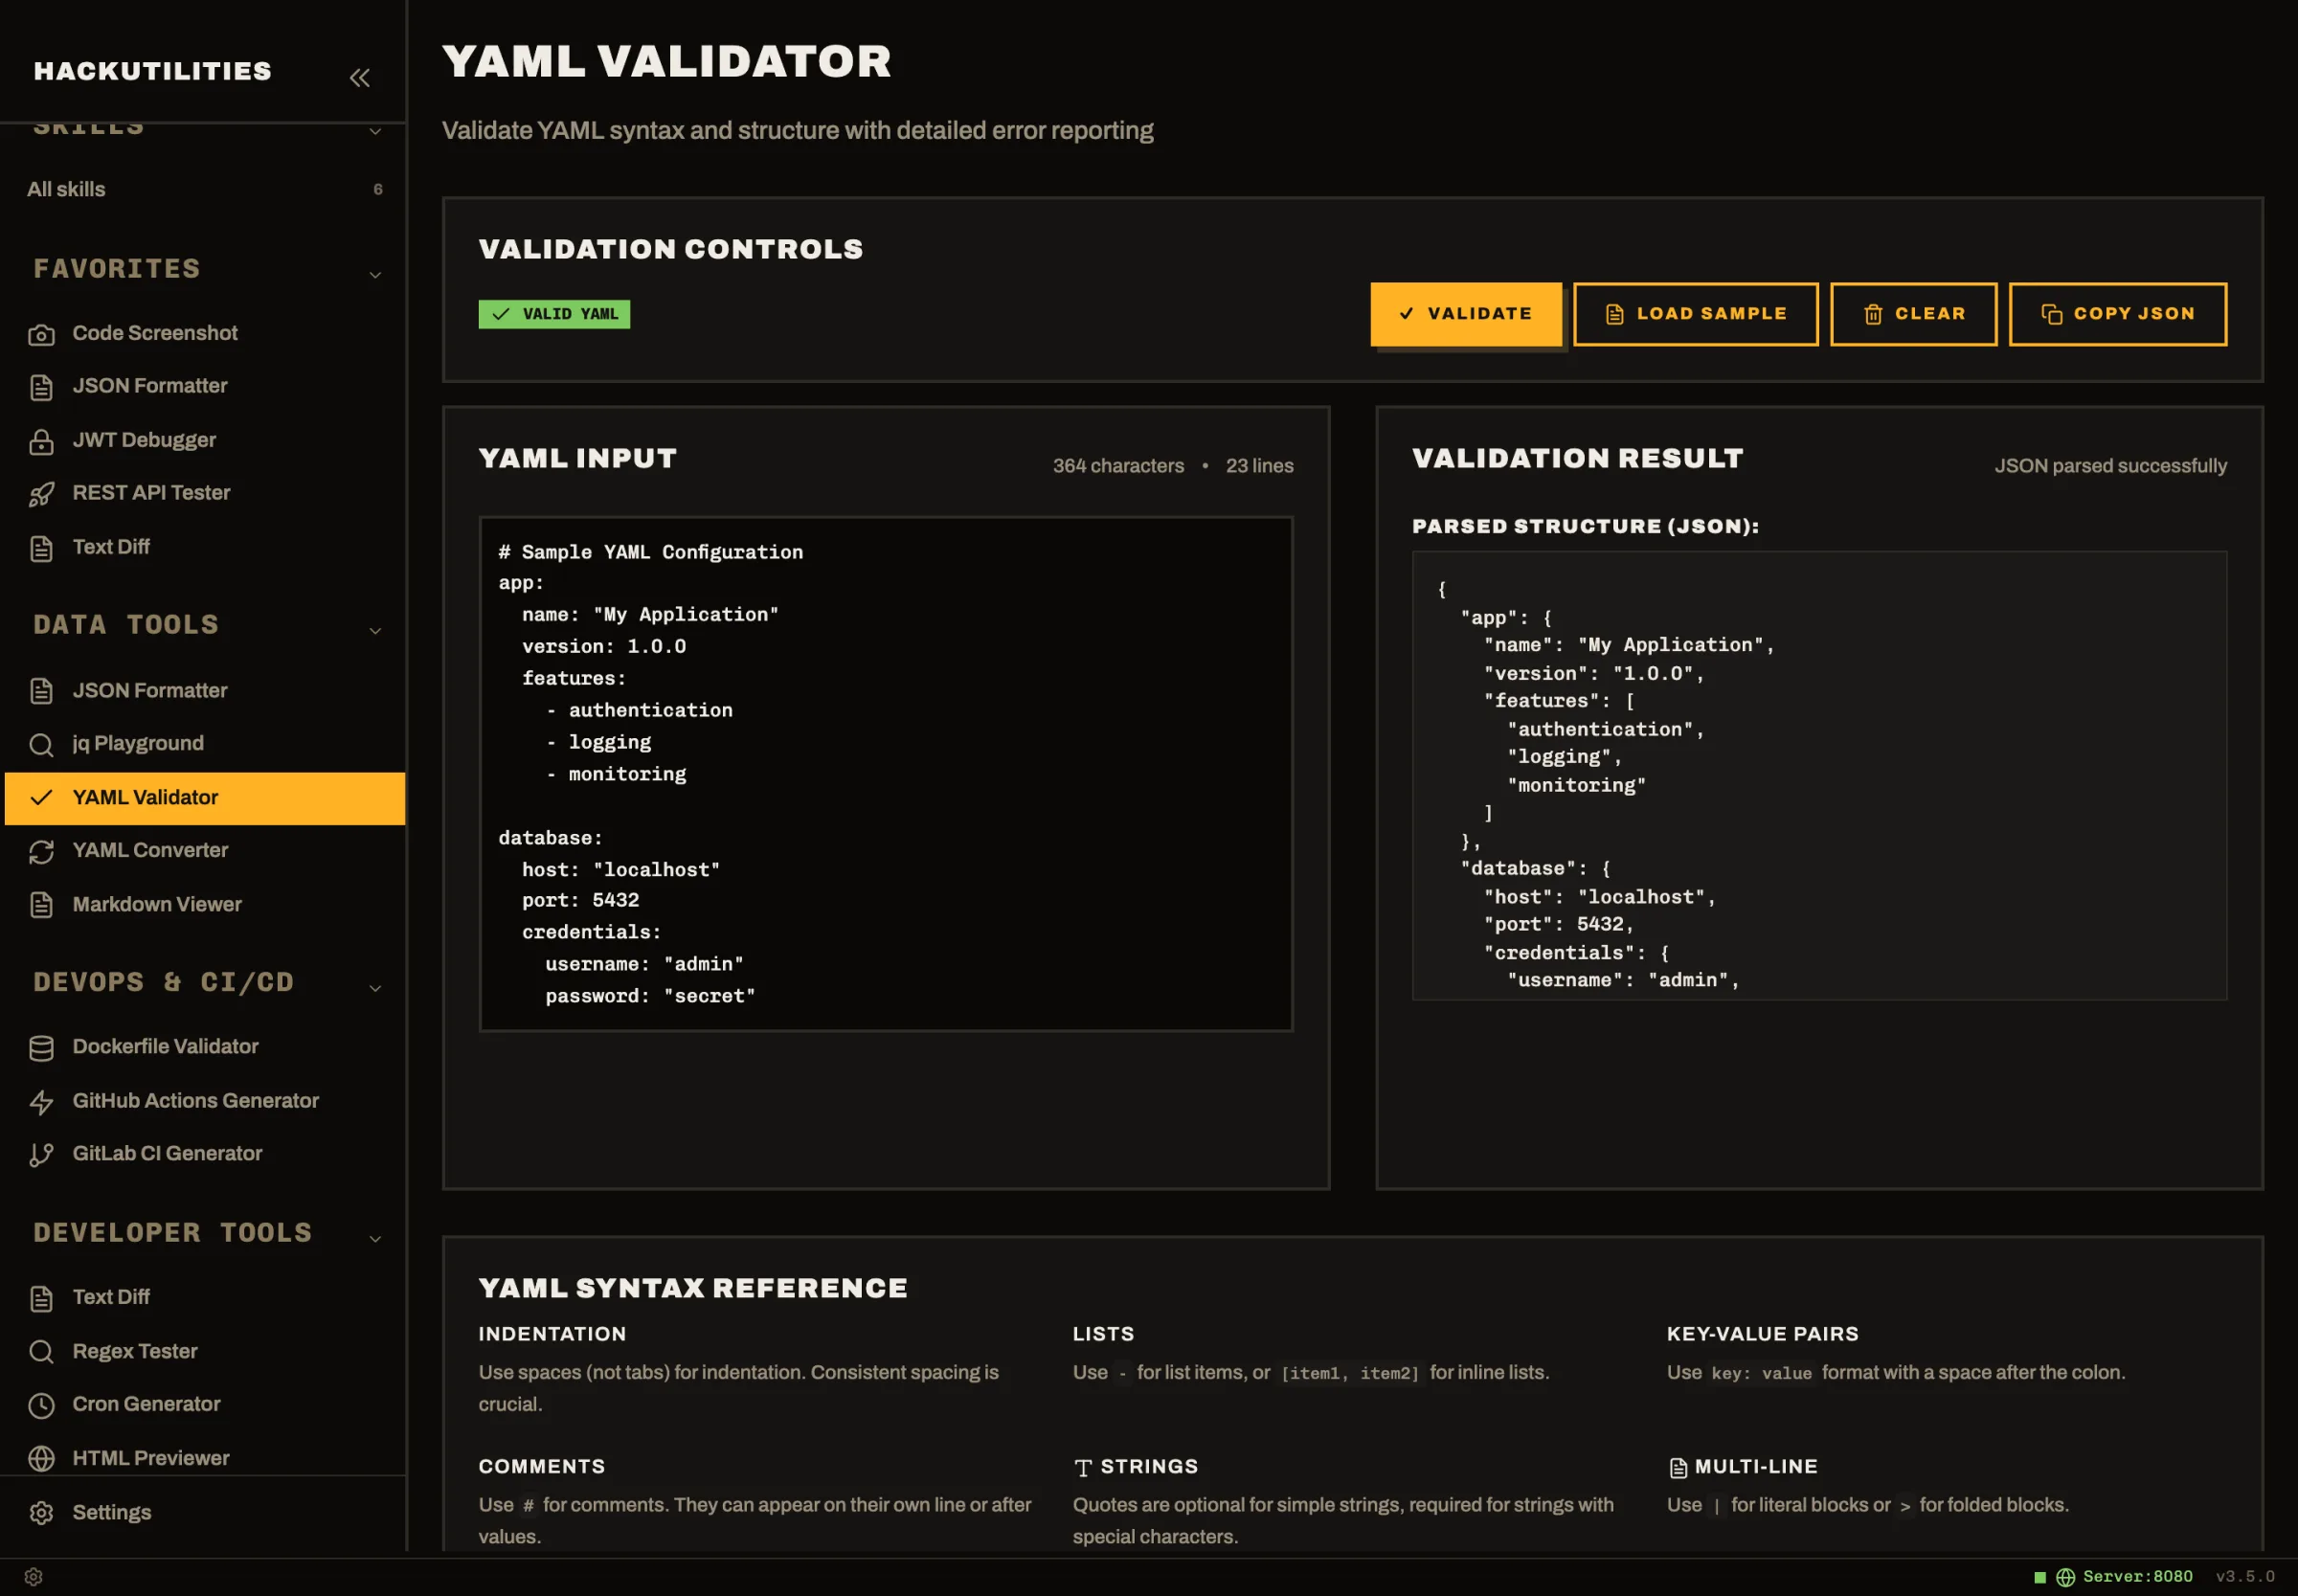2298x1596 pixels.
Task: Click the Settings gear icon in sidebar
Action: click(41, 1513)
